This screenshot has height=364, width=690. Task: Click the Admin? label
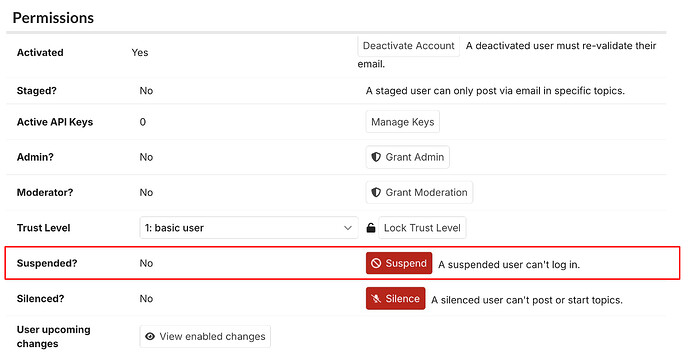pyautogui.click(x=35, y=157)
